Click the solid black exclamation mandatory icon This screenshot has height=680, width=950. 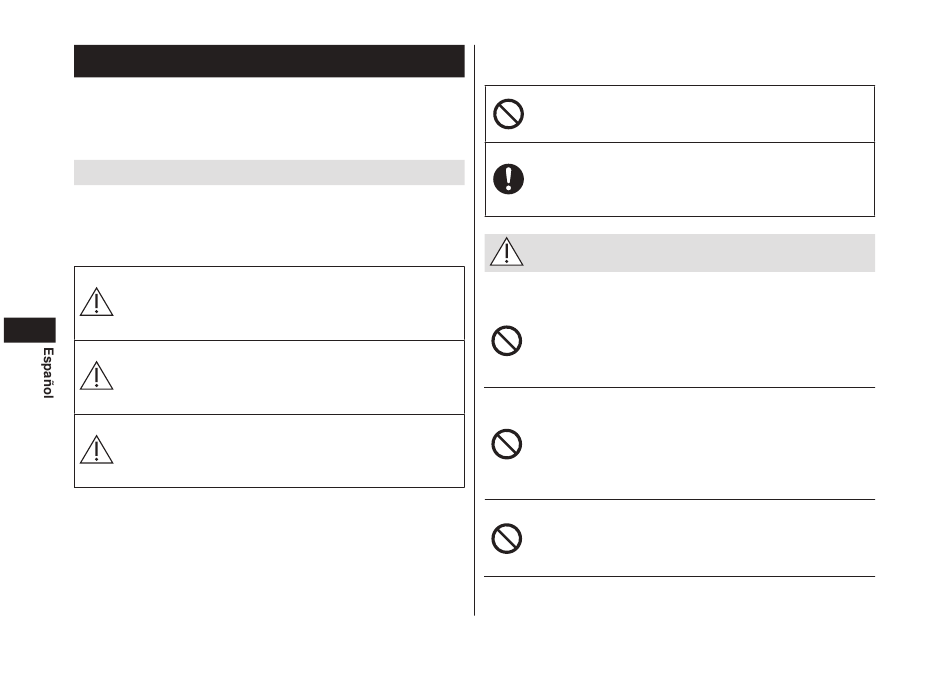508,179
